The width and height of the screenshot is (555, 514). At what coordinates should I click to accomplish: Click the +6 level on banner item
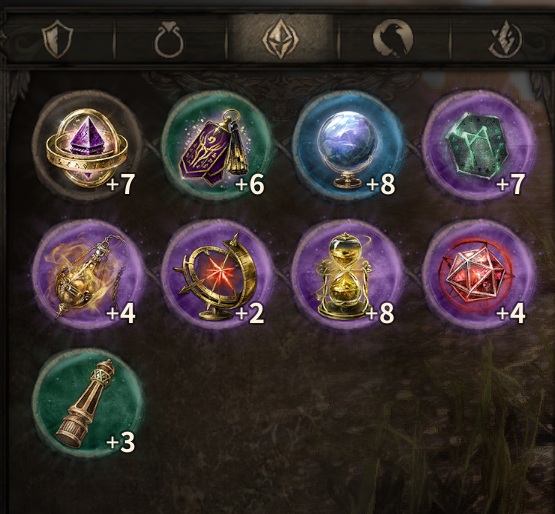(250, 184)
